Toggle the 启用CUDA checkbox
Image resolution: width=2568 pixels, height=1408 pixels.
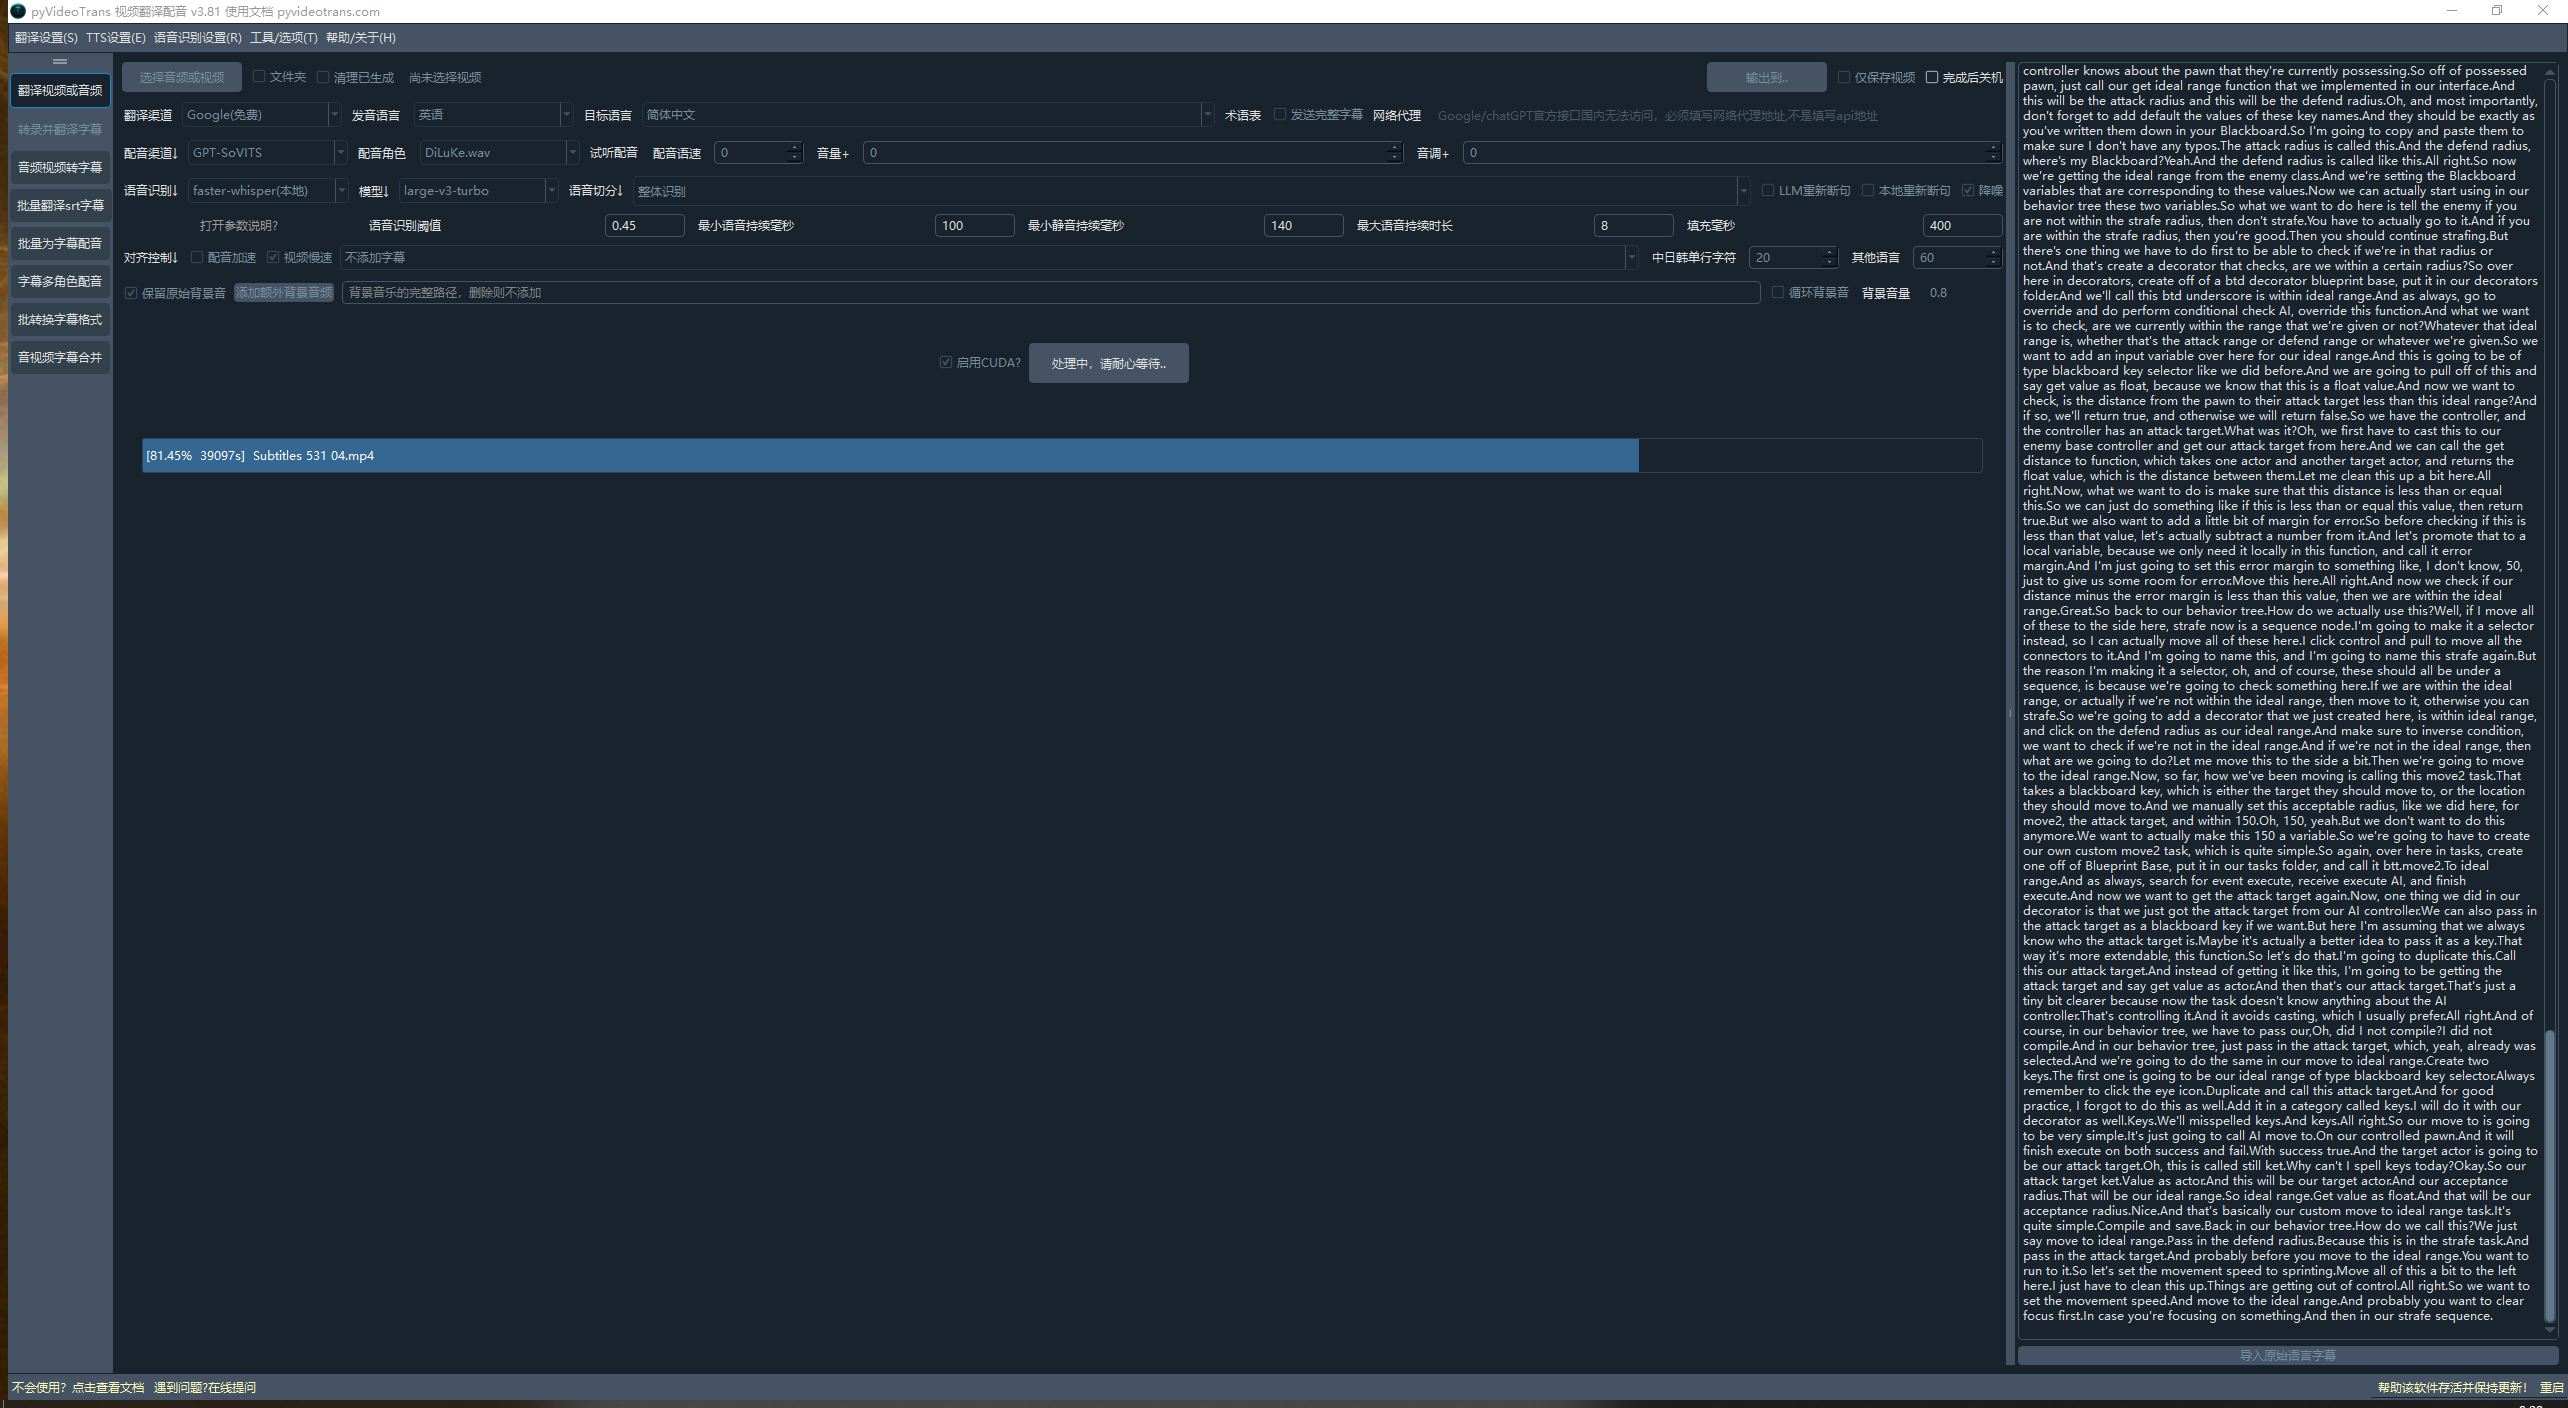click(945, 362)
